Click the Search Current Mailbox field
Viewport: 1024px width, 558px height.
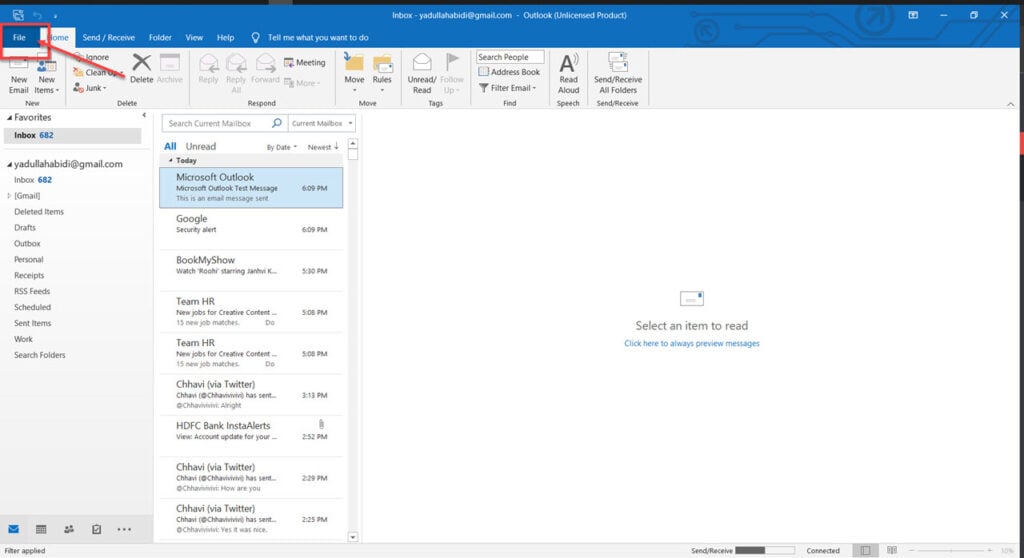[216, 123]
